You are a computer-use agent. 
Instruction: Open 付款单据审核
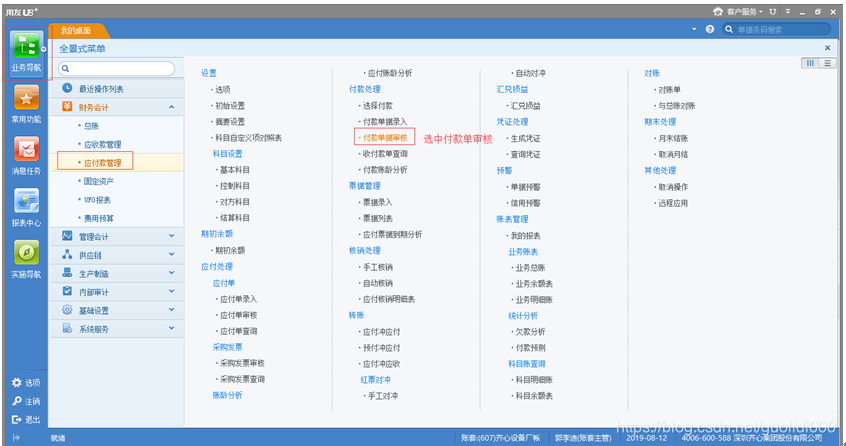385,138
